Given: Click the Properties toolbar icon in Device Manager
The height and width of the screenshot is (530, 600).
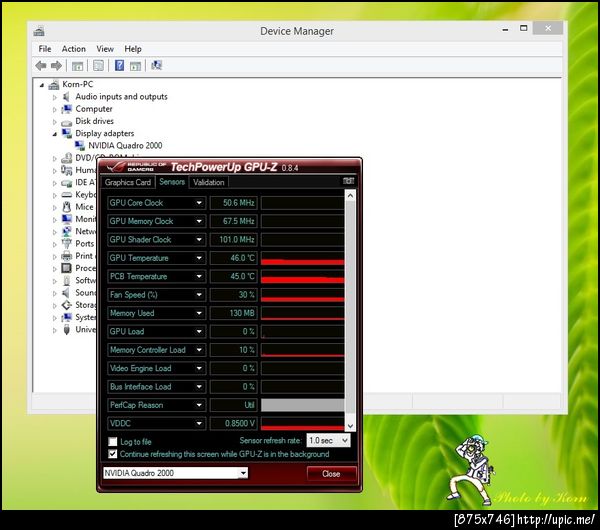Looking at the screenshot, I should 98,66.
